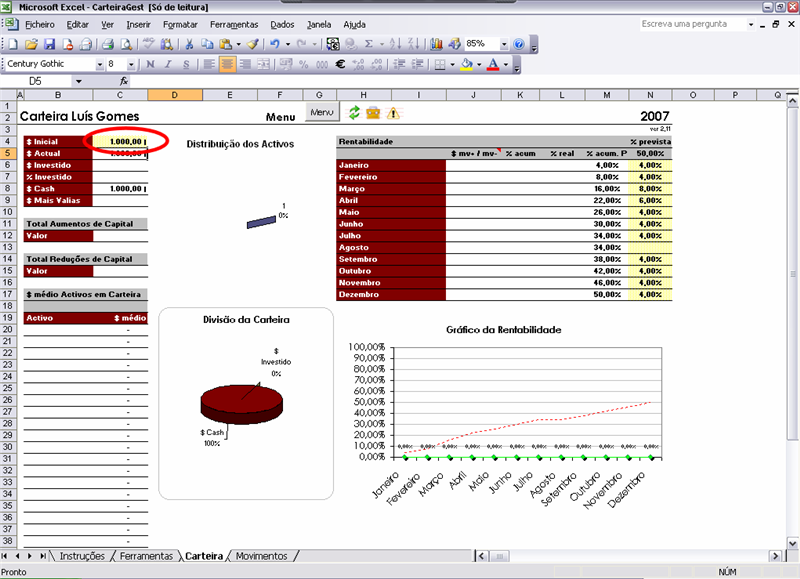The image size is (800, 579).
Task: Open the Name Box dropdown
Action: 79,81
